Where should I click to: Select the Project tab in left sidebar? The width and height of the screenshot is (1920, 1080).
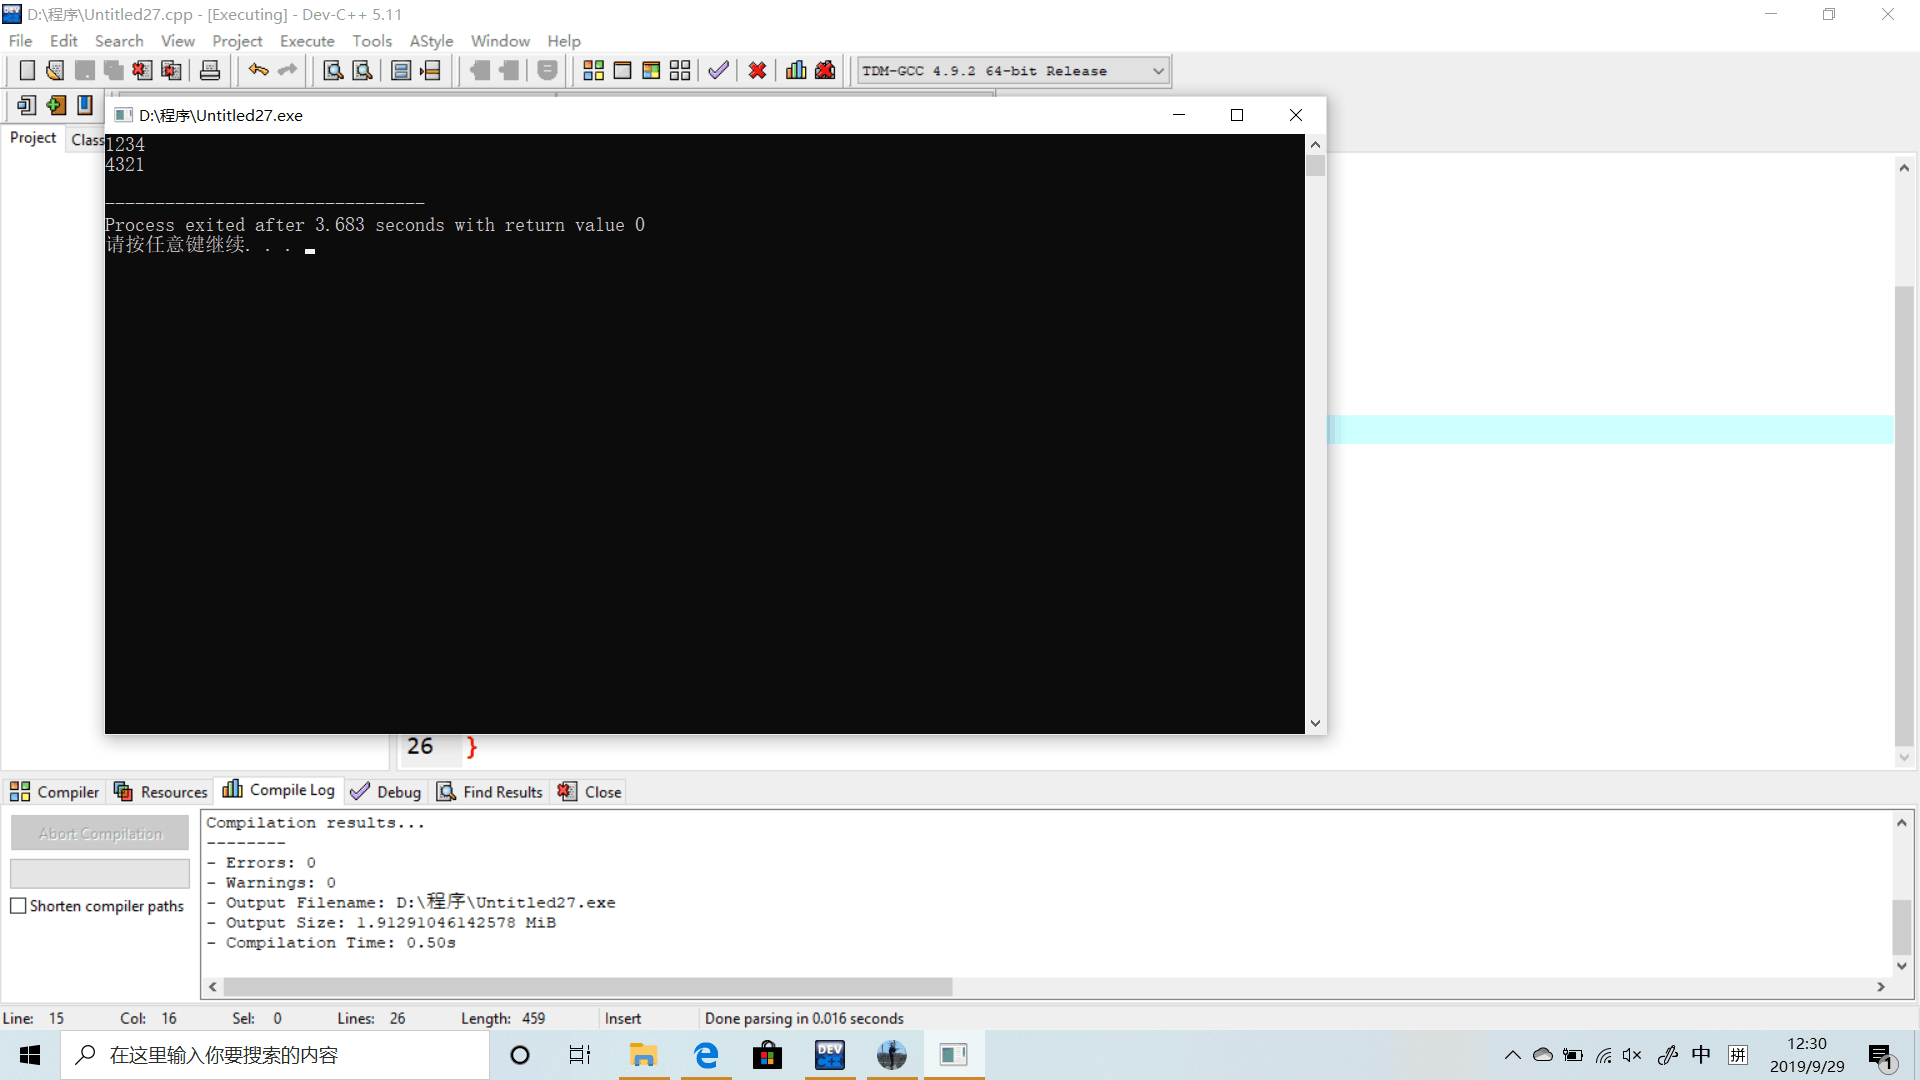(33, 138)
